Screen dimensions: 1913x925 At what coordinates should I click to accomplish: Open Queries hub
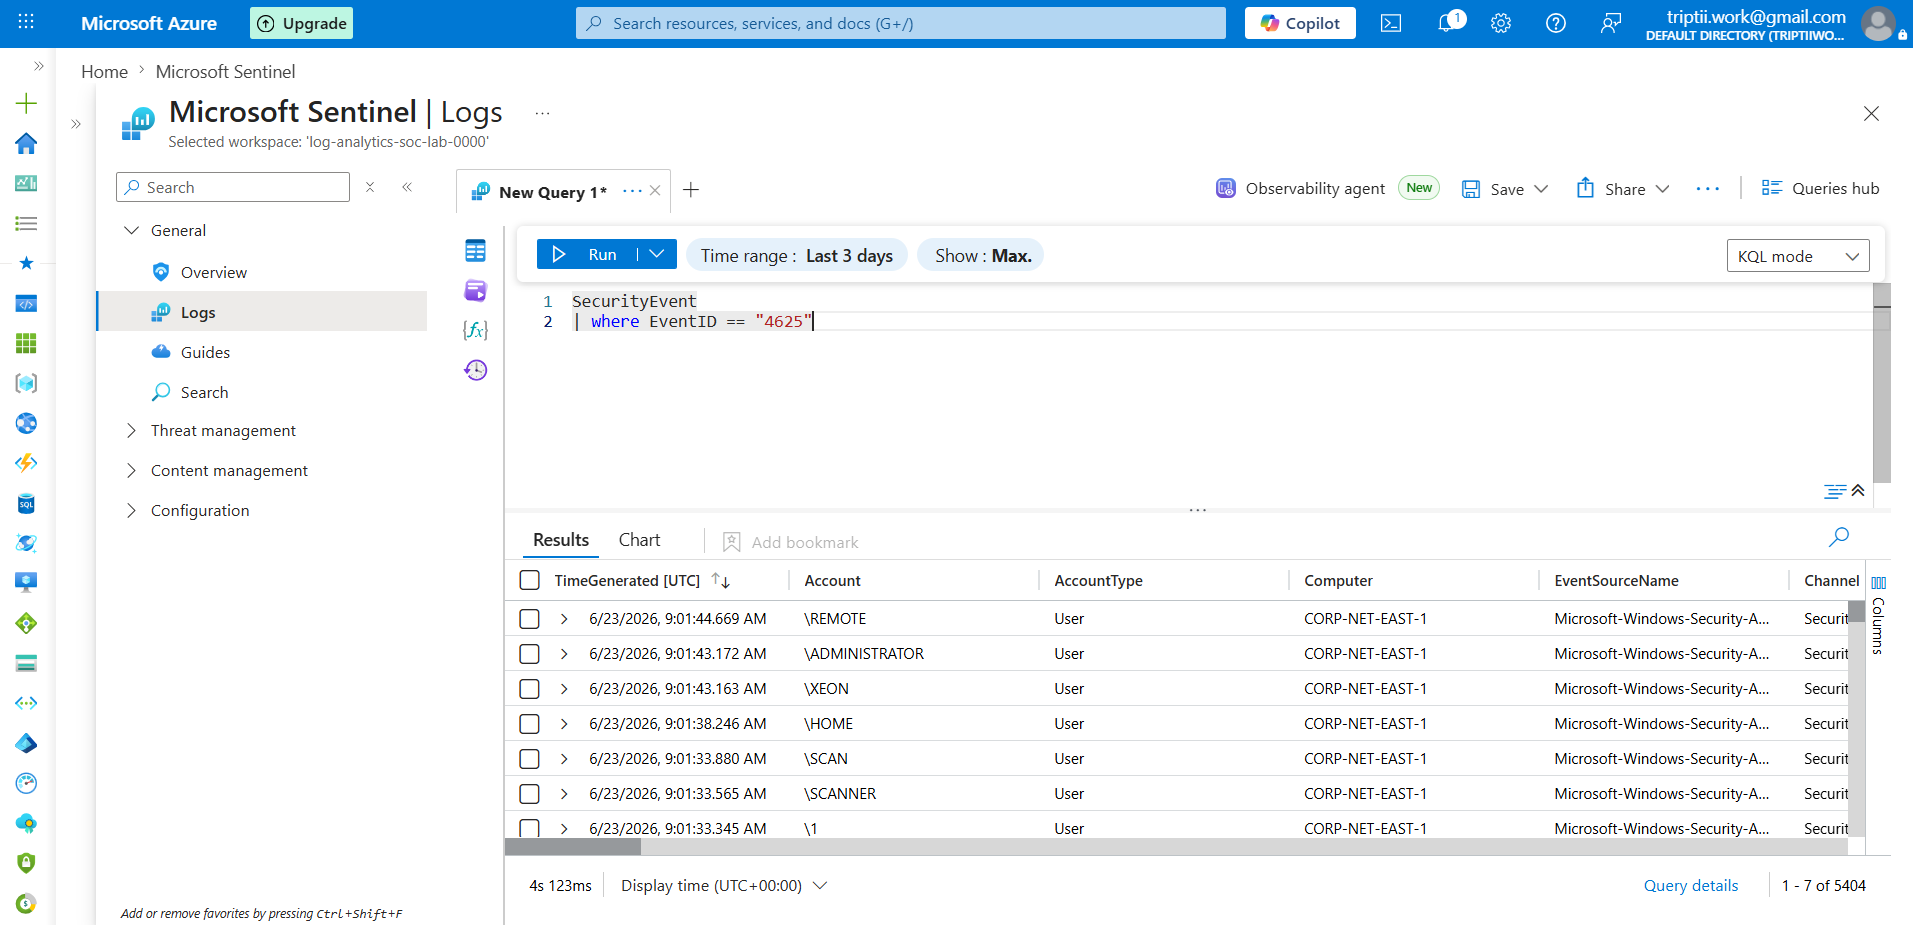[x=1820, y=188]
